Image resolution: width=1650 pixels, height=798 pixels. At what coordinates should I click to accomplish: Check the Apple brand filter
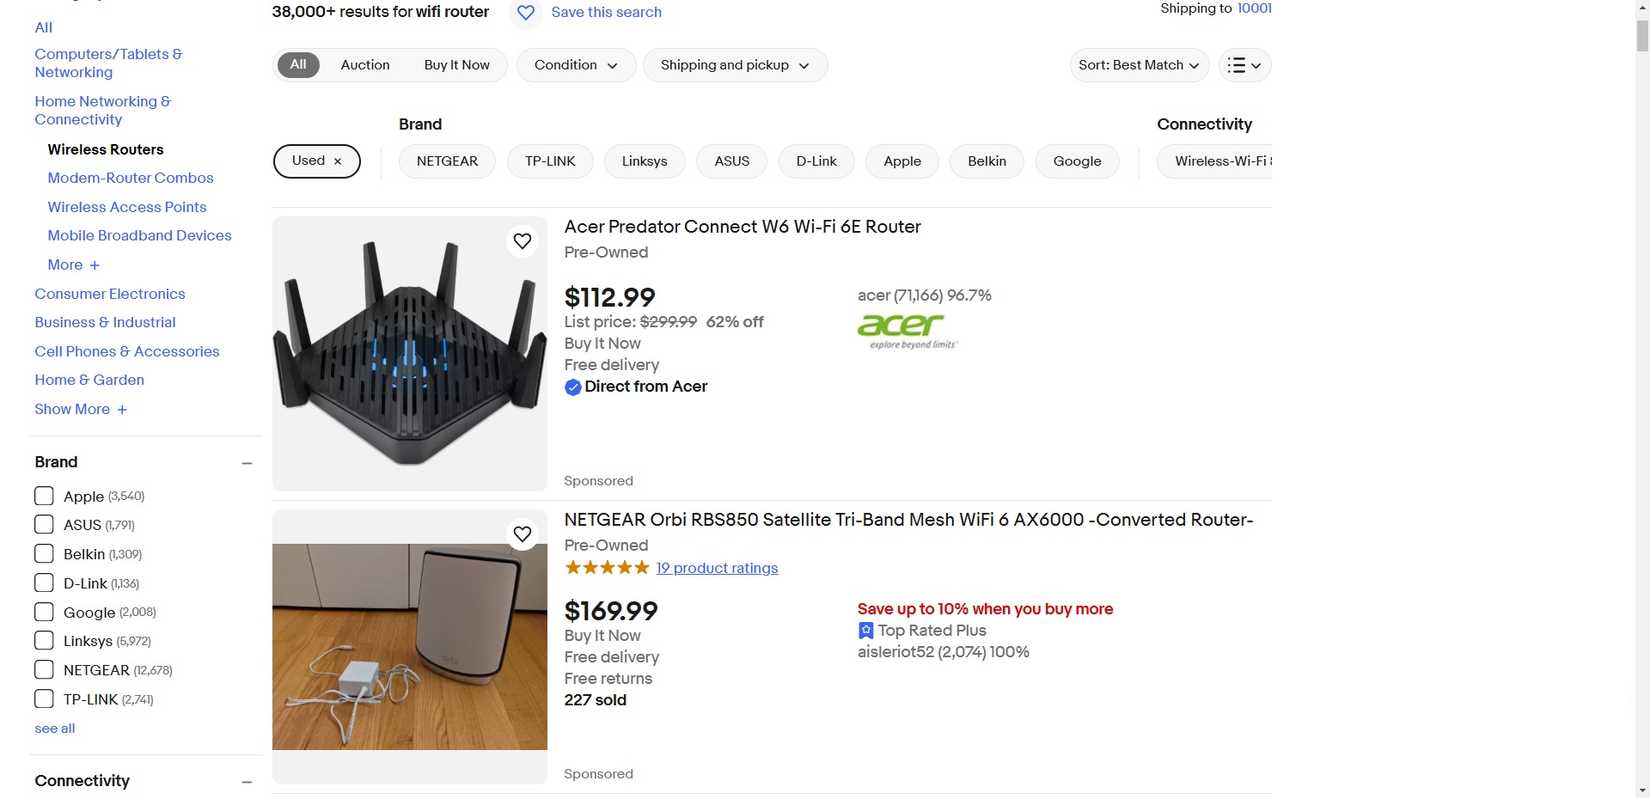44,495
